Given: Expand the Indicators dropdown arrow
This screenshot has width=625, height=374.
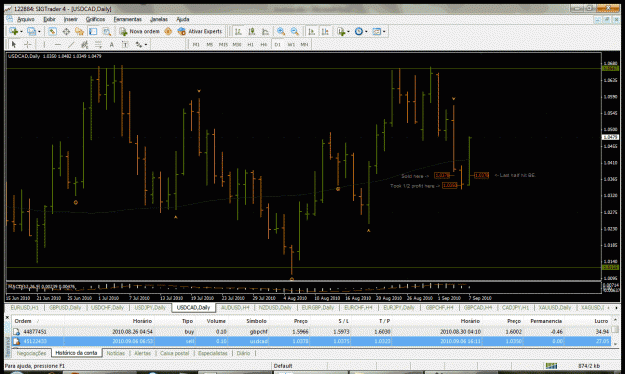Looking at the screenshot, I should (x=348, y=31).
